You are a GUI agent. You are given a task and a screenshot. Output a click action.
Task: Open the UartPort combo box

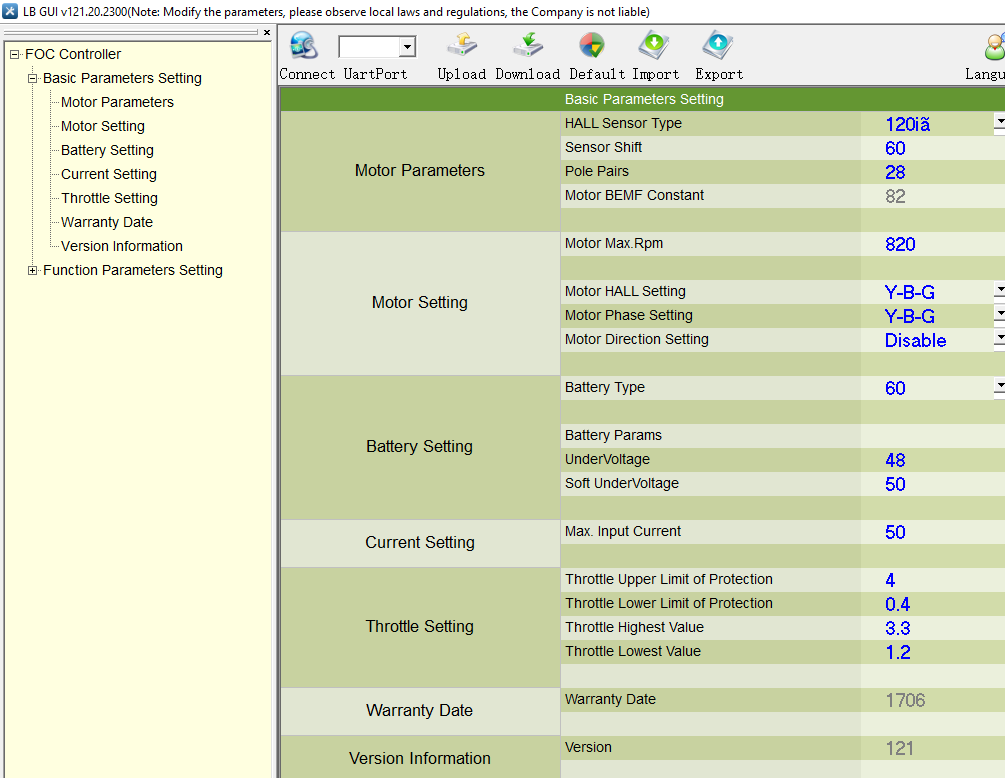pos(407,47)
